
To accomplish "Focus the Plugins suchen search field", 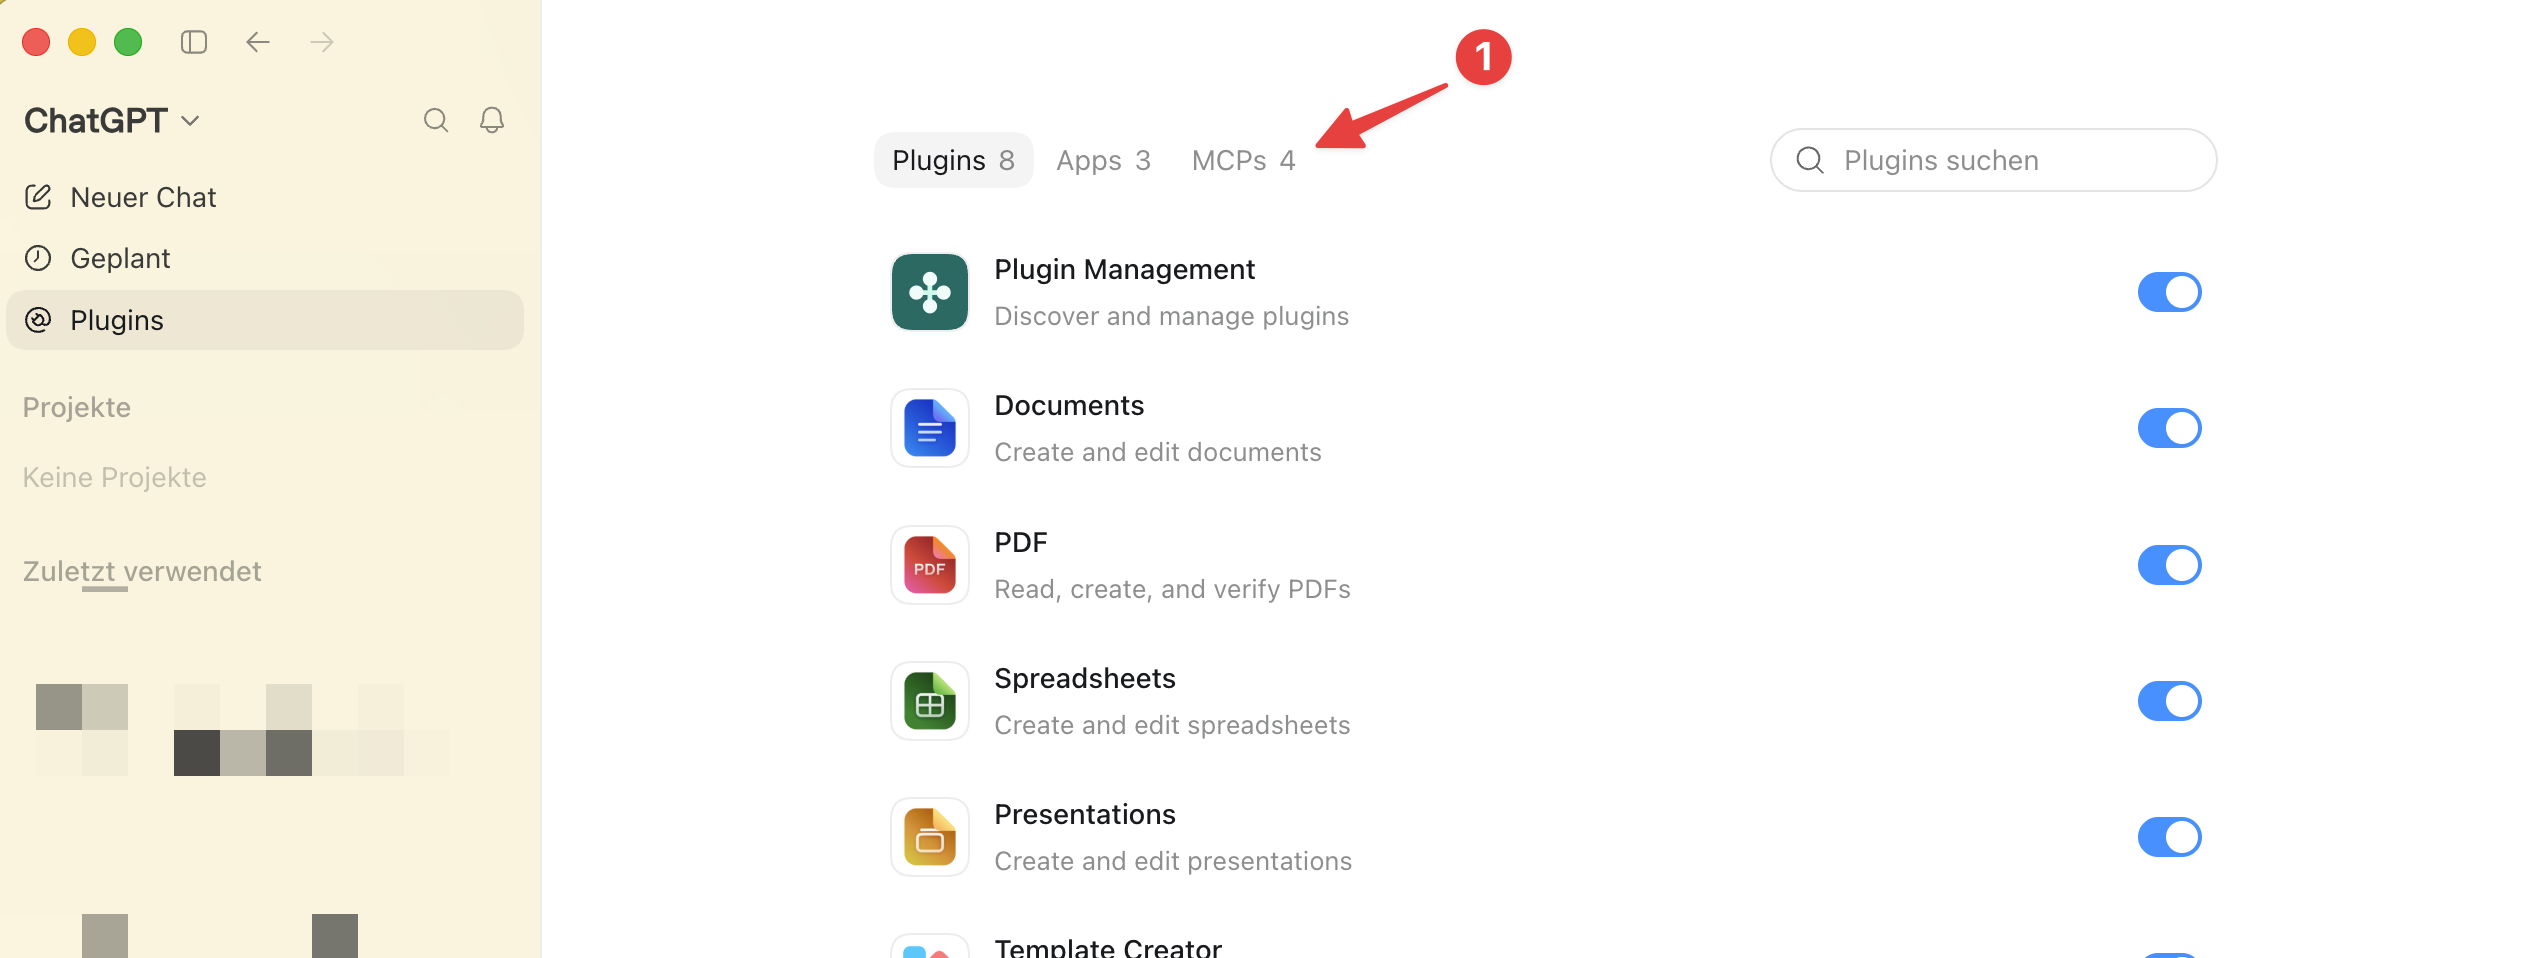I will point(1994,160).
